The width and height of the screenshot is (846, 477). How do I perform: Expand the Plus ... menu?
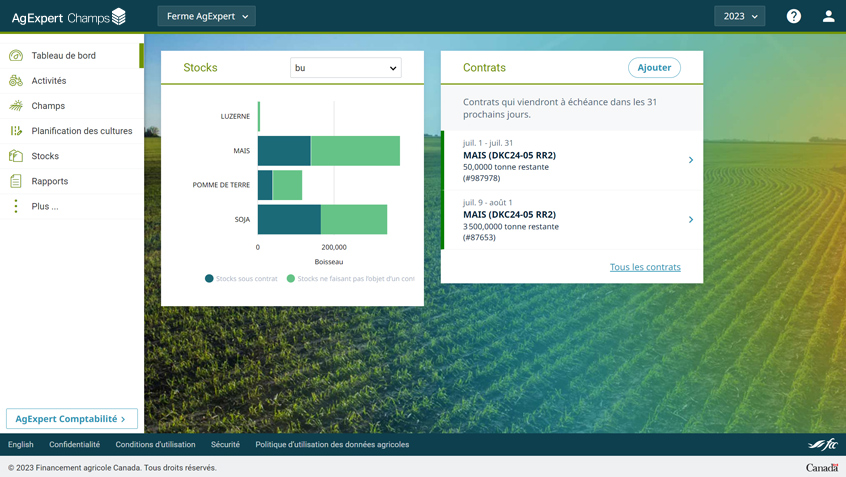71,206
